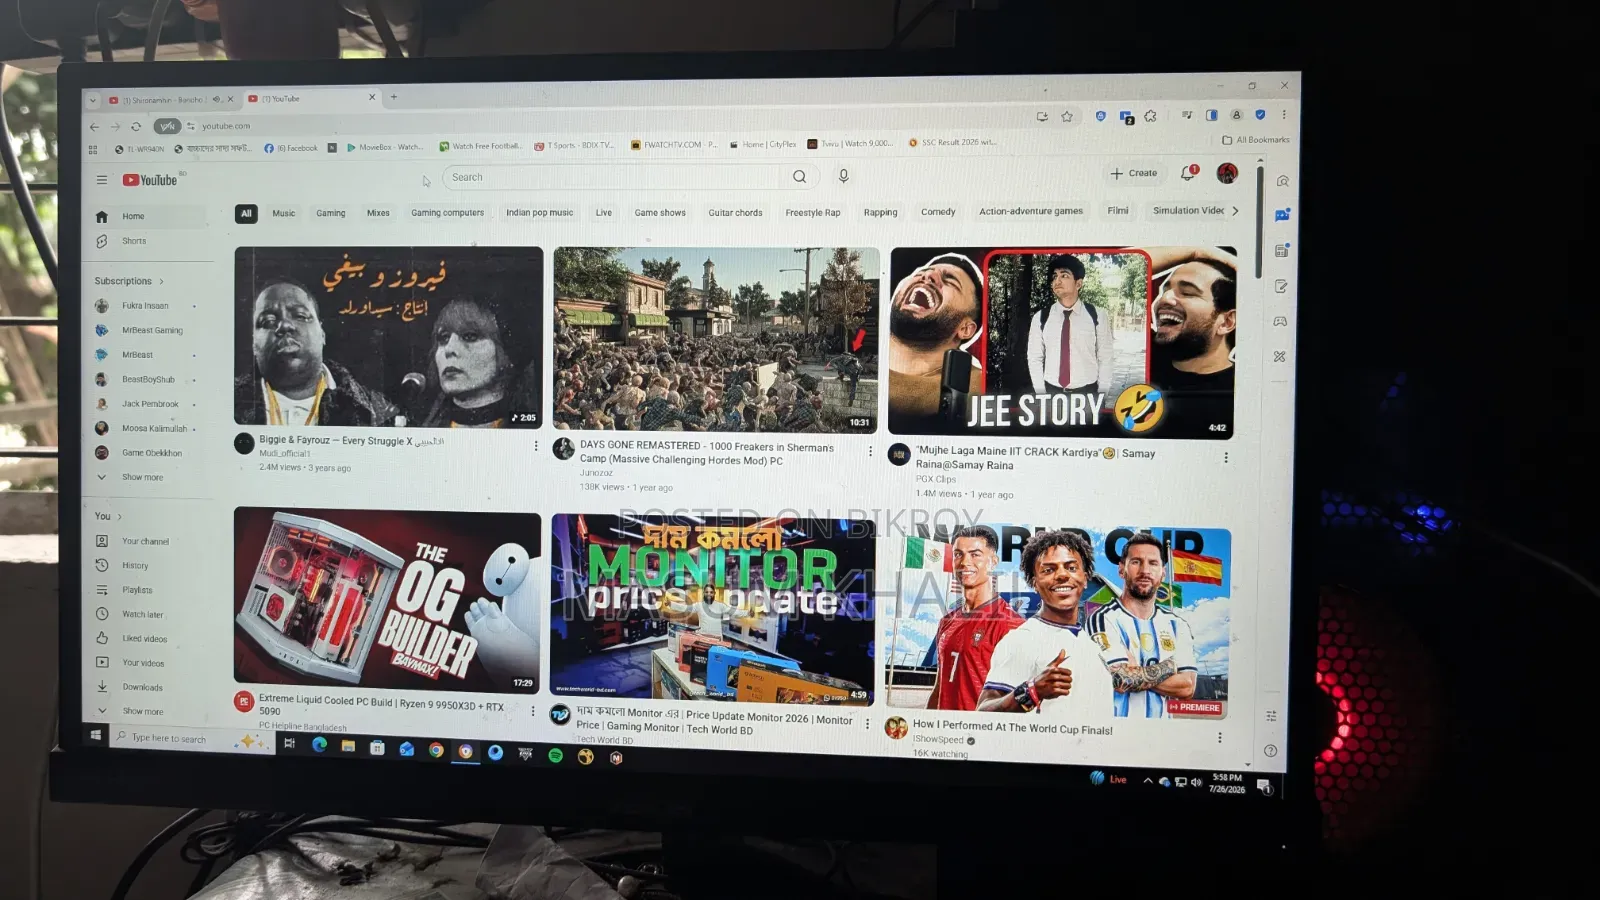Open options for Days Gone Remastered video
This screenshot has height=900, width=1600.
(x=870, y=452)
